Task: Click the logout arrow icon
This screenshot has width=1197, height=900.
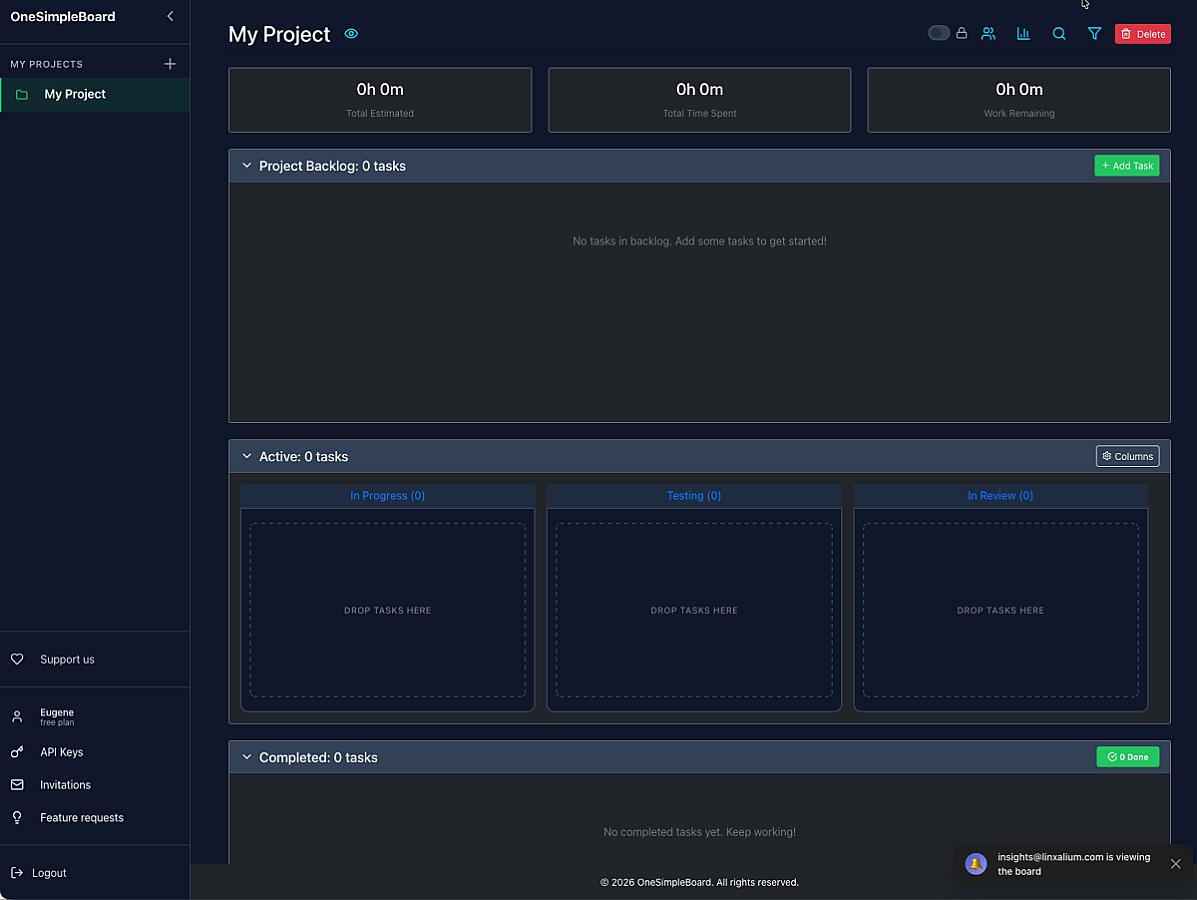Action: point(17,873)
